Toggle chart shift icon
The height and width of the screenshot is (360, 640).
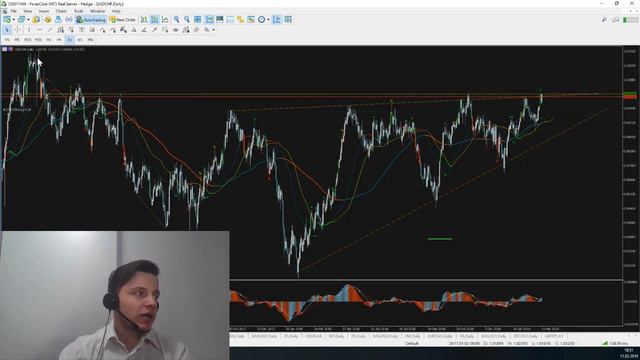220,20
